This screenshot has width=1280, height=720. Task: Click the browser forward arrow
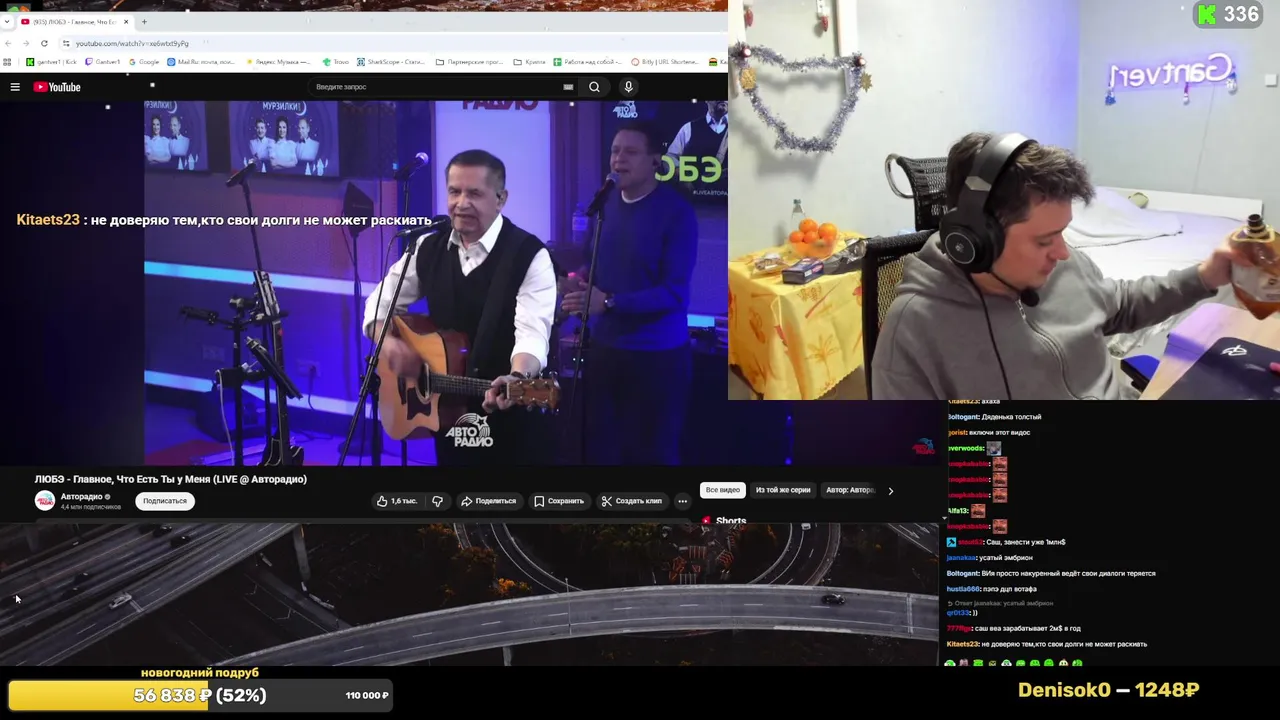pyautogui.click(x=26, y=43)
